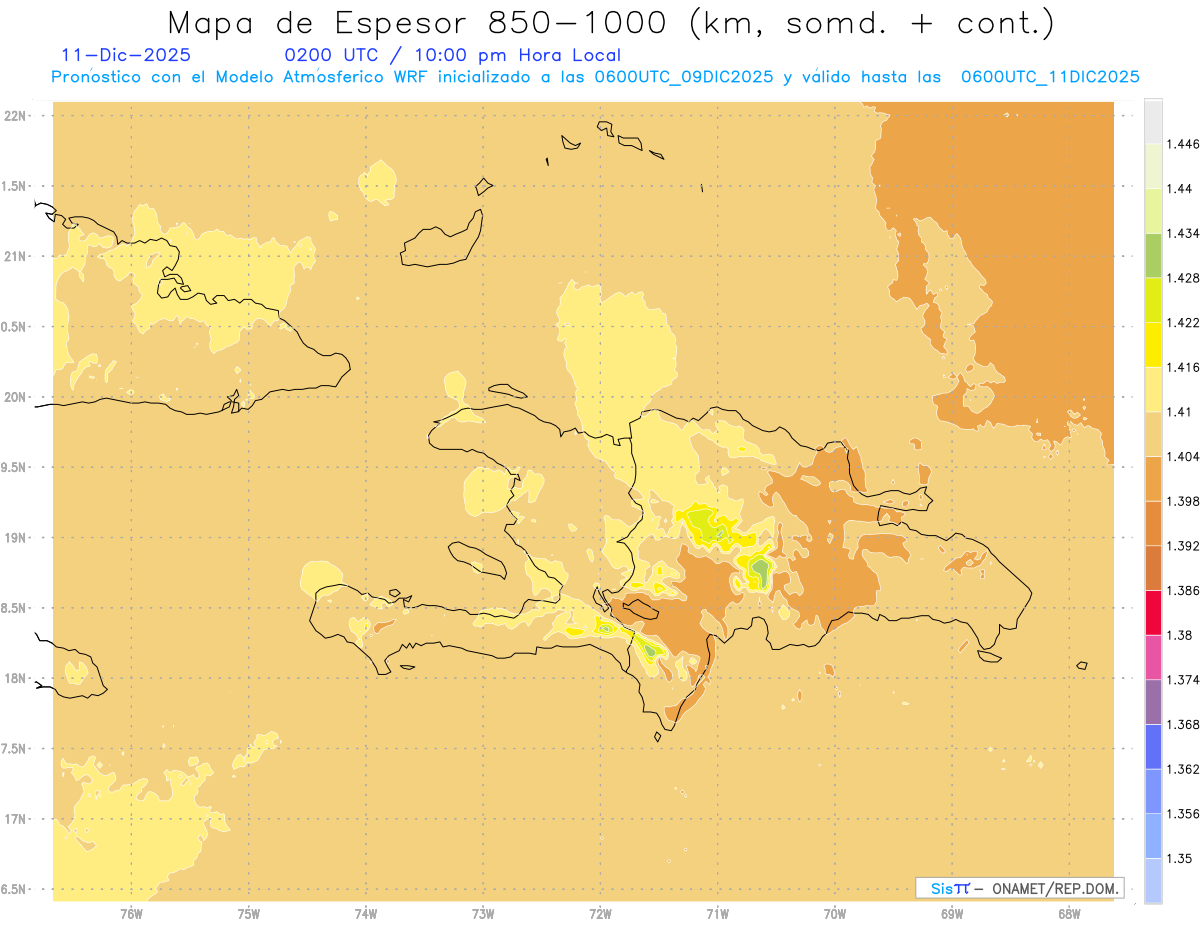Select the red legend color swatch
The width and height of the screenshot is (1200, 927).
[1153, 612]
